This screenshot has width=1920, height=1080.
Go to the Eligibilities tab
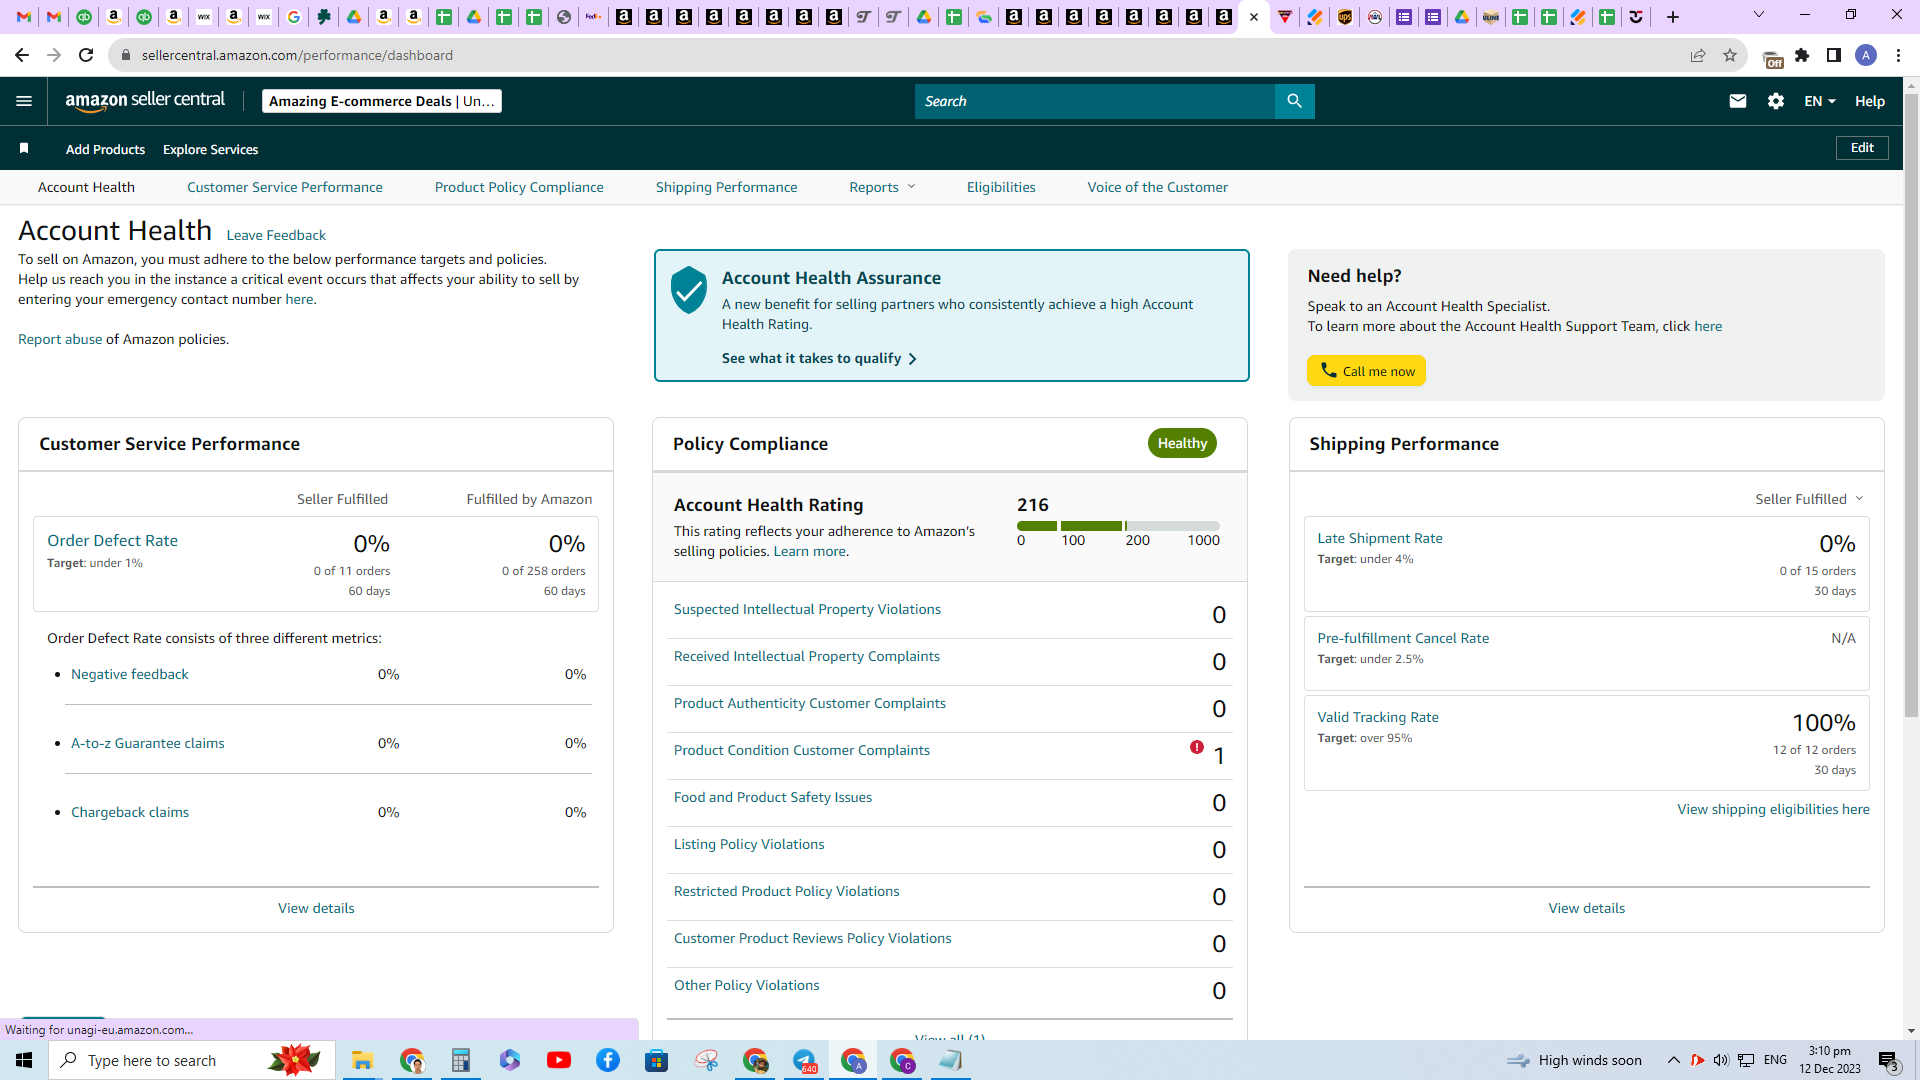pyautogui.click(x=1001, y=187)
